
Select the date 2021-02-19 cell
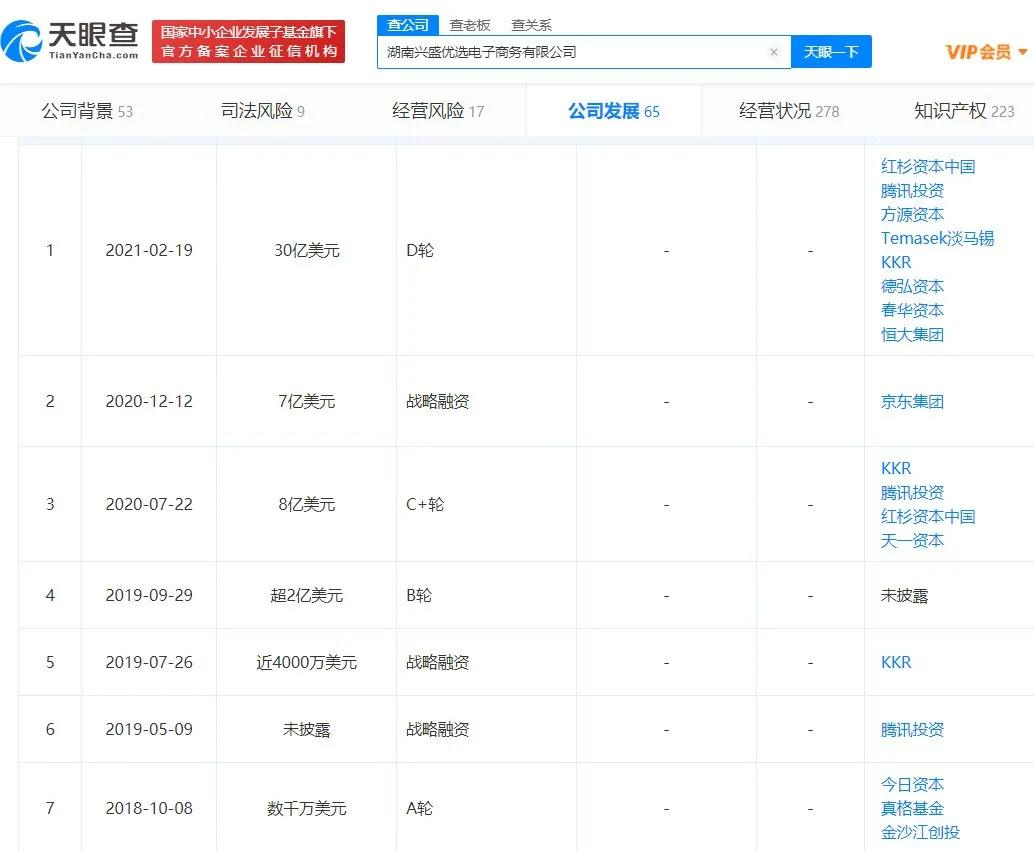pos(149,251)
